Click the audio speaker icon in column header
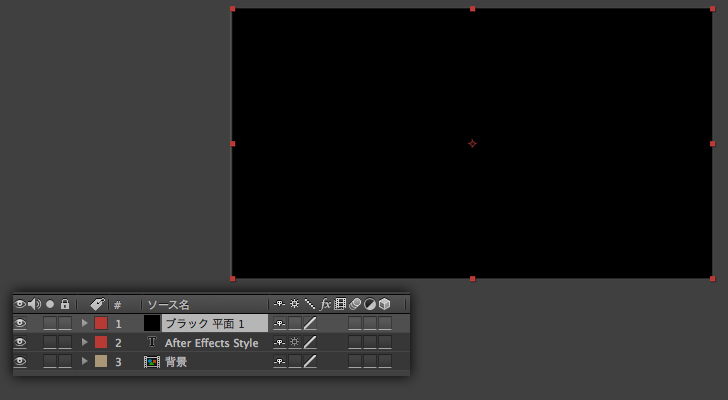 pos(34,304)
